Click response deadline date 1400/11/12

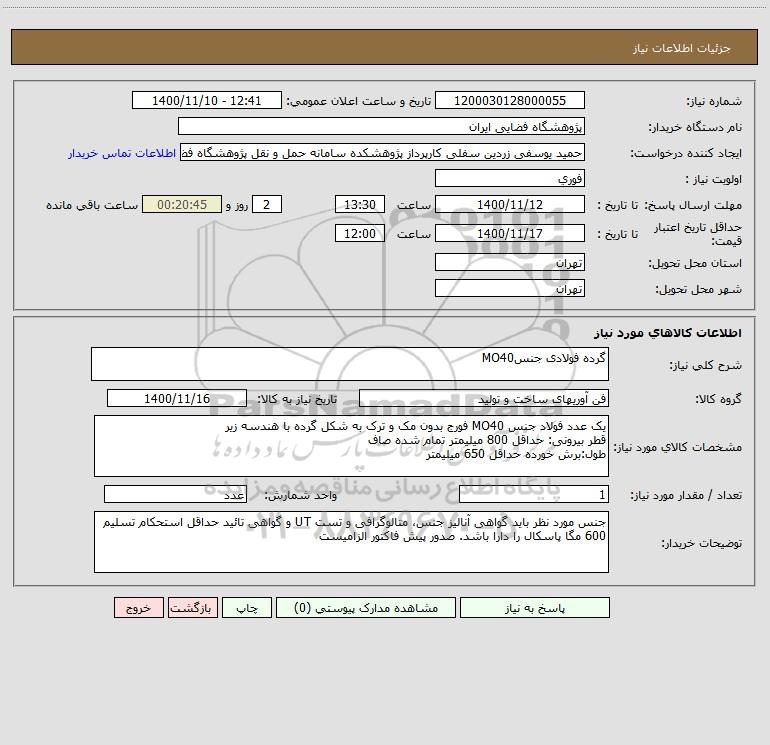coord(510,204)
